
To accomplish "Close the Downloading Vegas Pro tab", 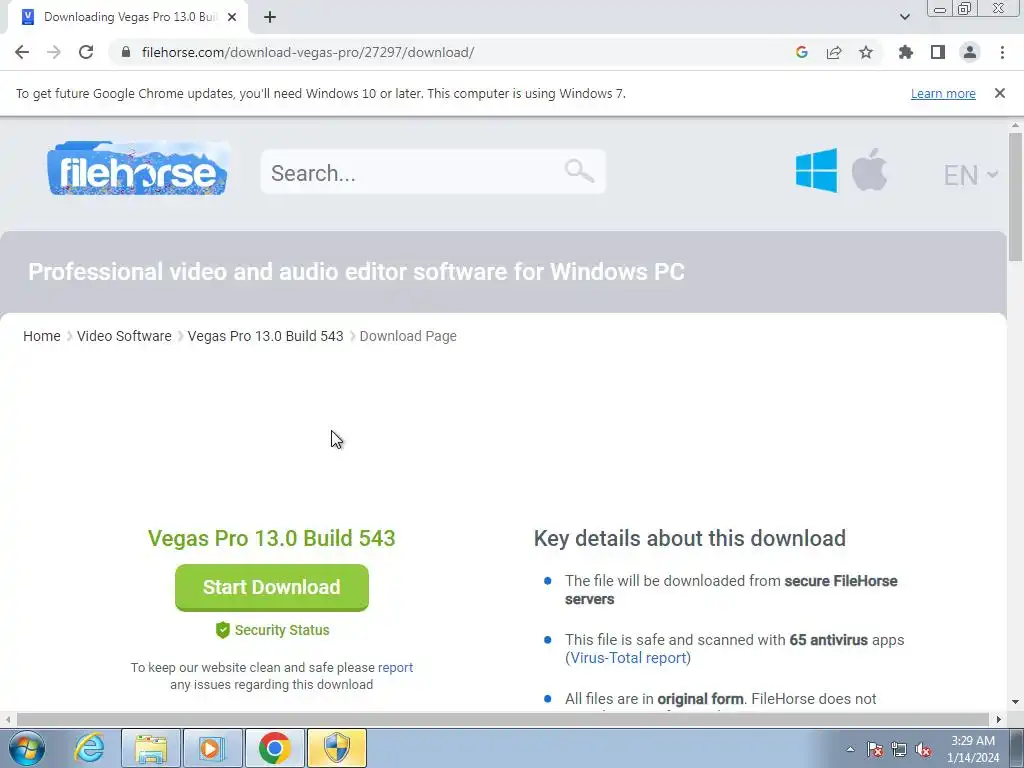I will coord(232,17).
